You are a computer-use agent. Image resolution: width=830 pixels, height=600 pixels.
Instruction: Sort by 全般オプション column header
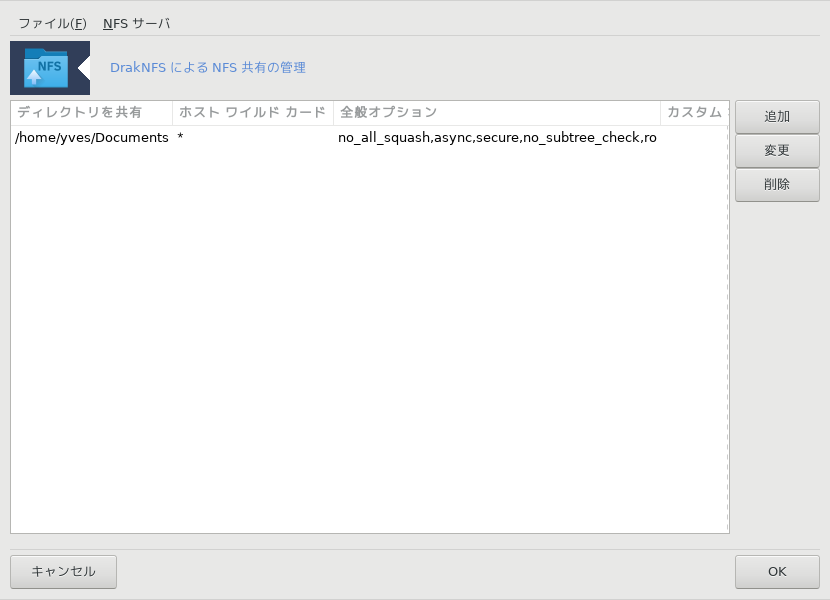(497, 112)
